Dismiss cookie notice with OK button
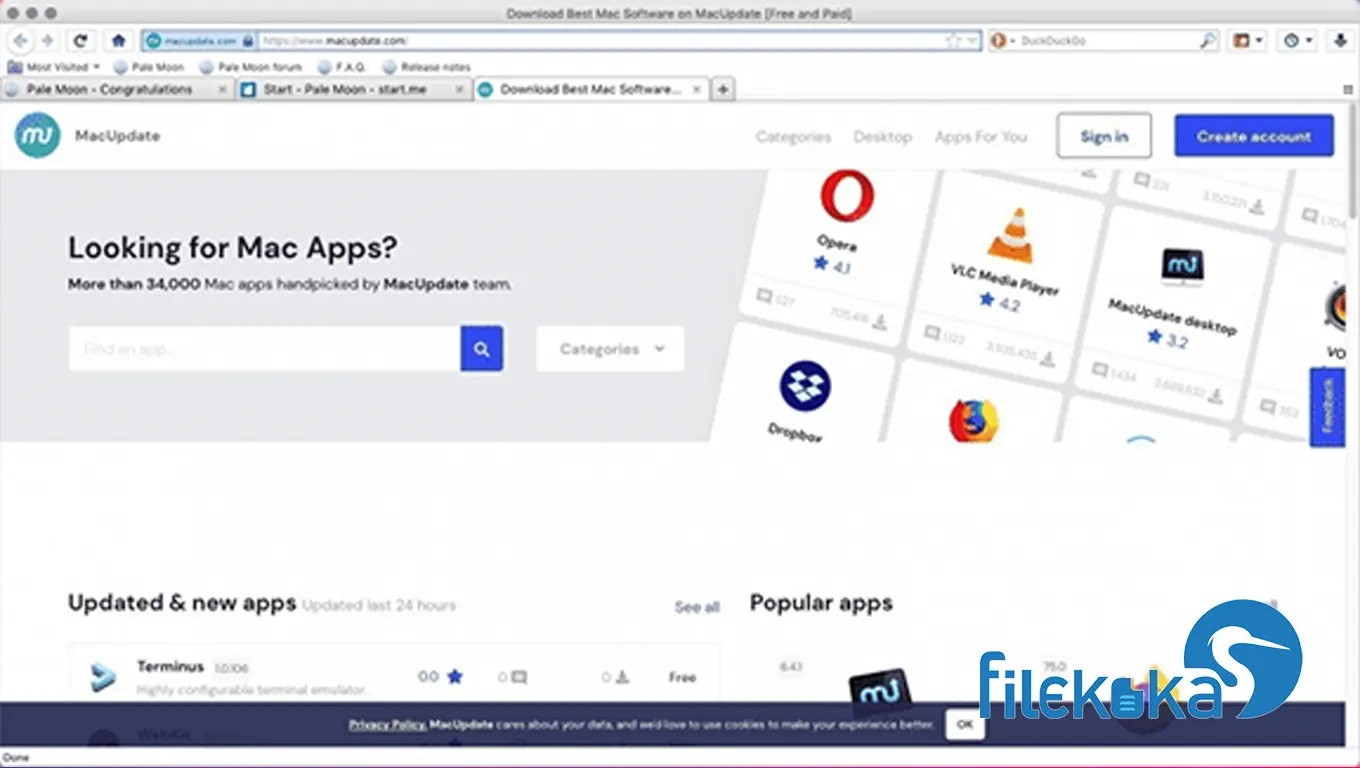Screen dimensions: 1360x768 tap(964, 724)
